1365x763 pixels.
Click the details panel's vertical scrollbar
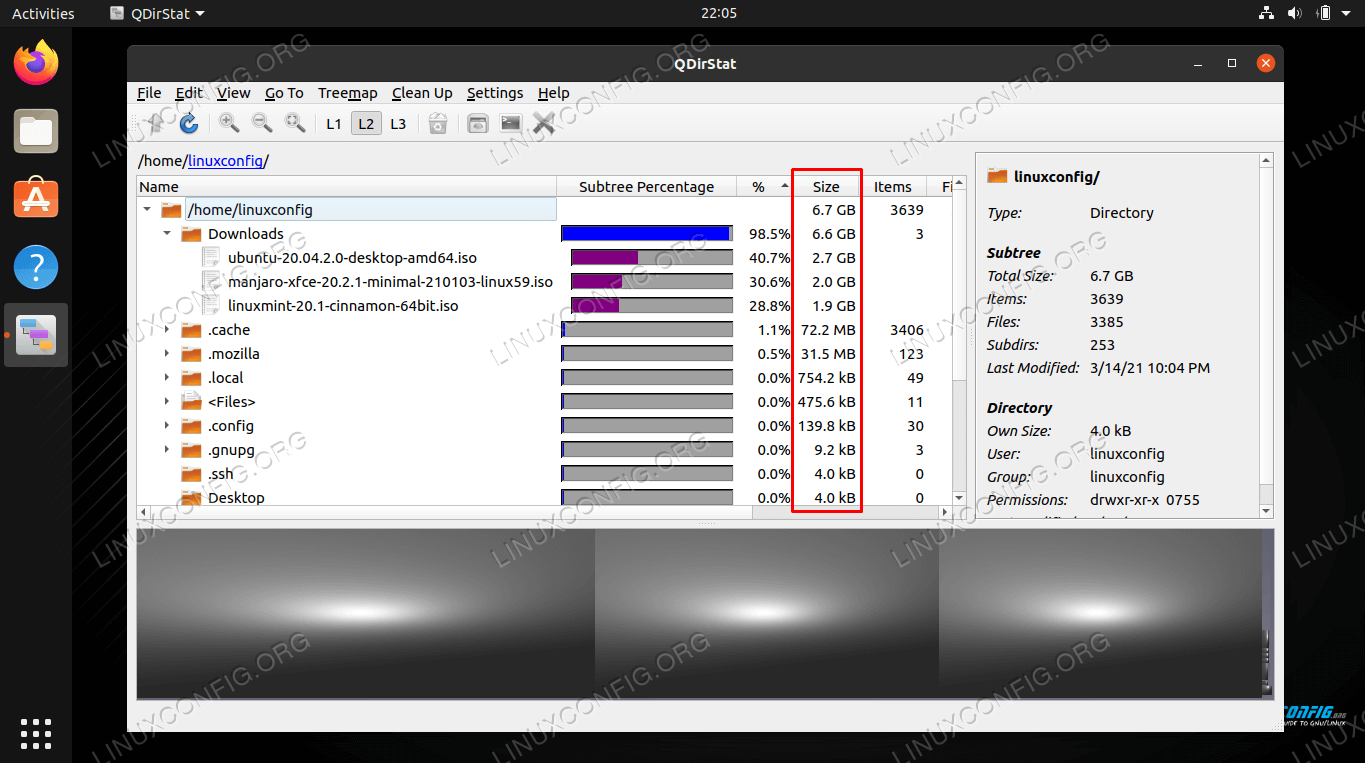[1267, 335]
